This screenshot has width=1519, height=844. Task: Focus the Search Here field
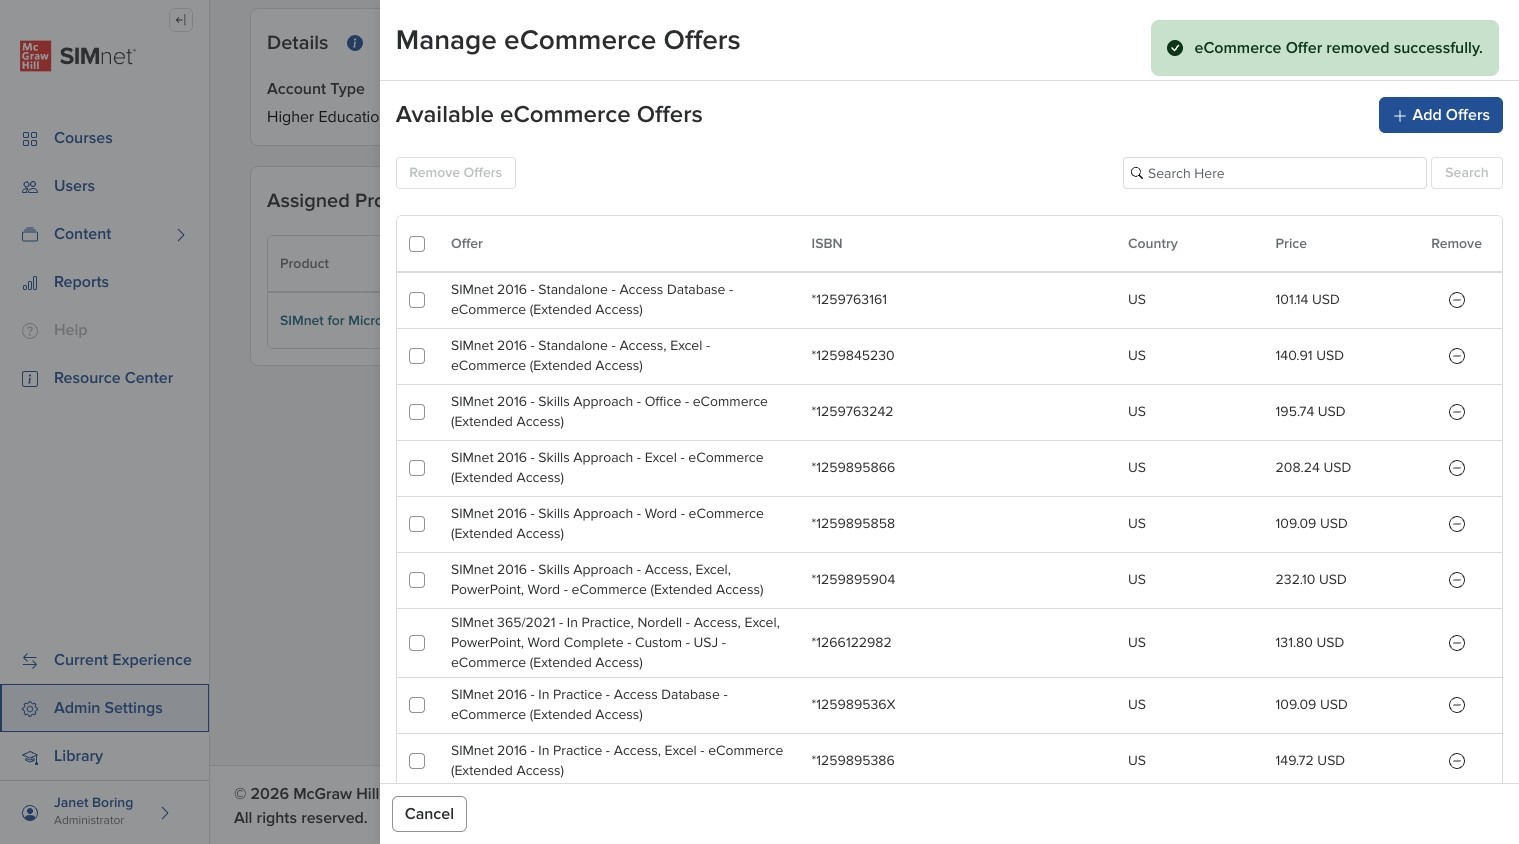click(1275, 173)
